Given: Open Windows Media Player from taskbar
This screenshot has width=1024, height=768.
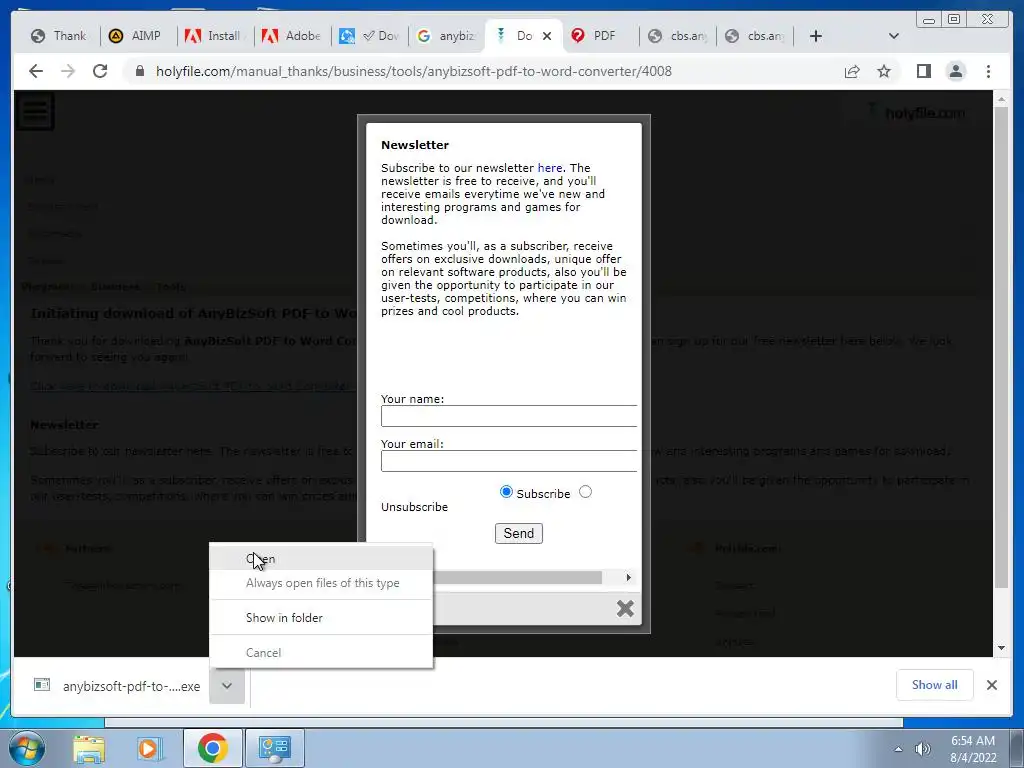Looking at the screenshot, I should point(150,748).
